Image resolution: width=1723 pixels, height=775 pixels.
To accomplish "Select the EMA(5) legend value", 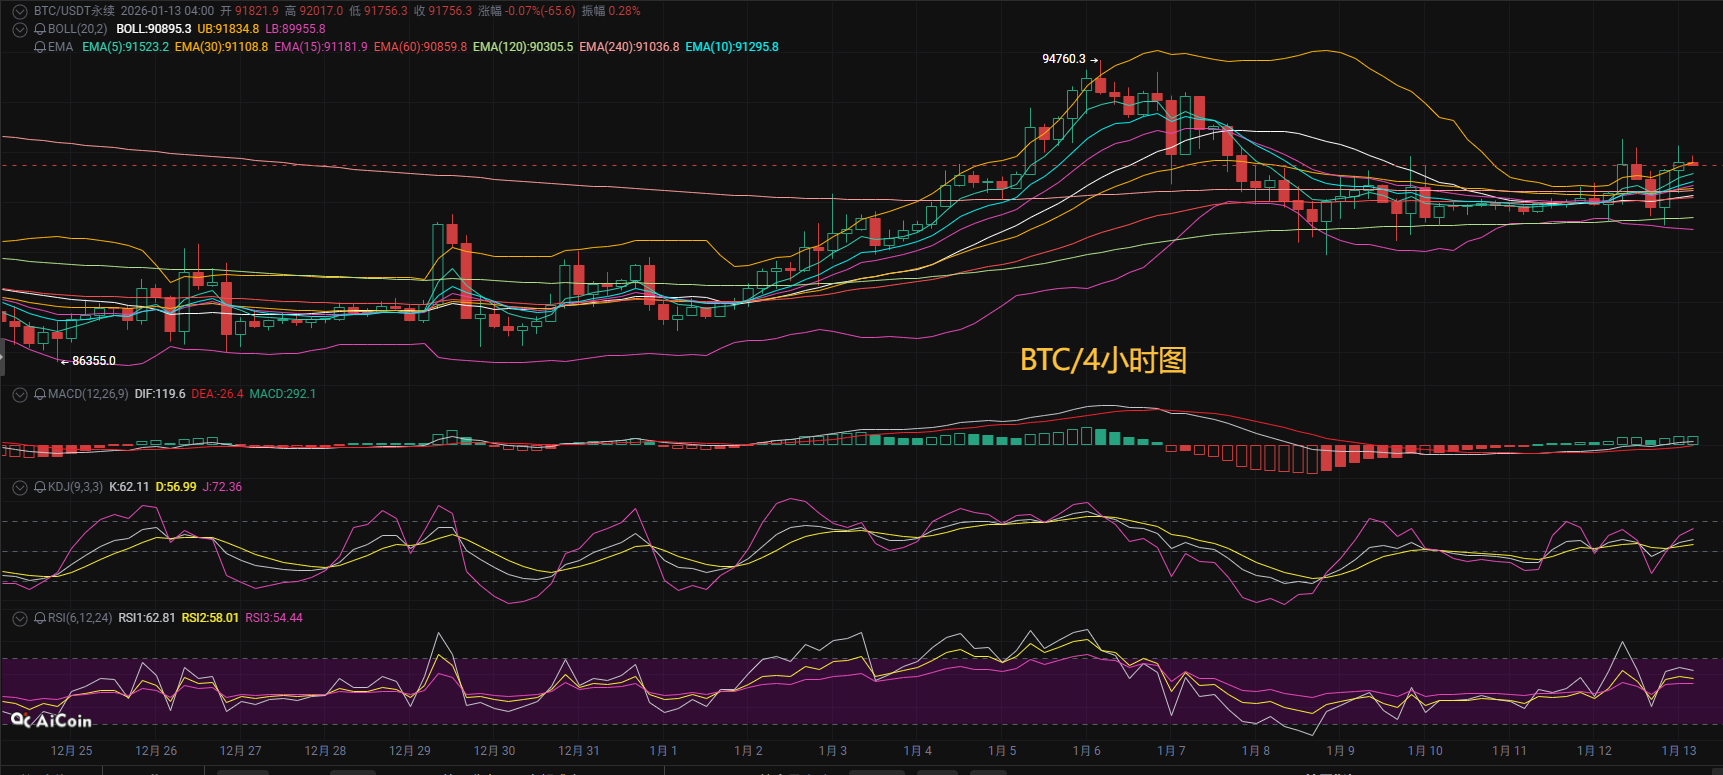I will click(125, 47).
